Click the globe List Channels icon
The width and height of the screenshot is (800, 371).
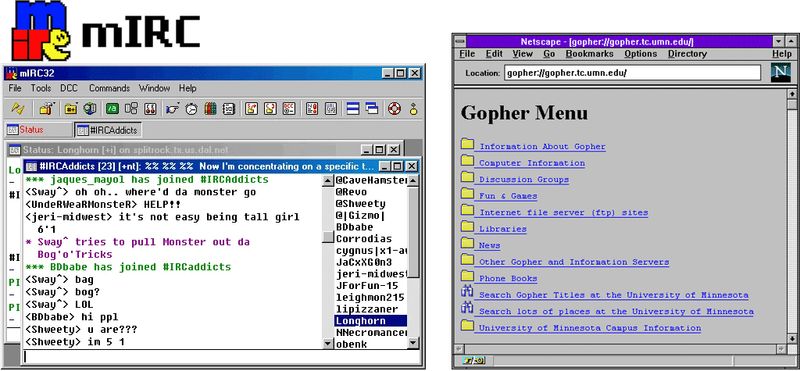point(90,108)
